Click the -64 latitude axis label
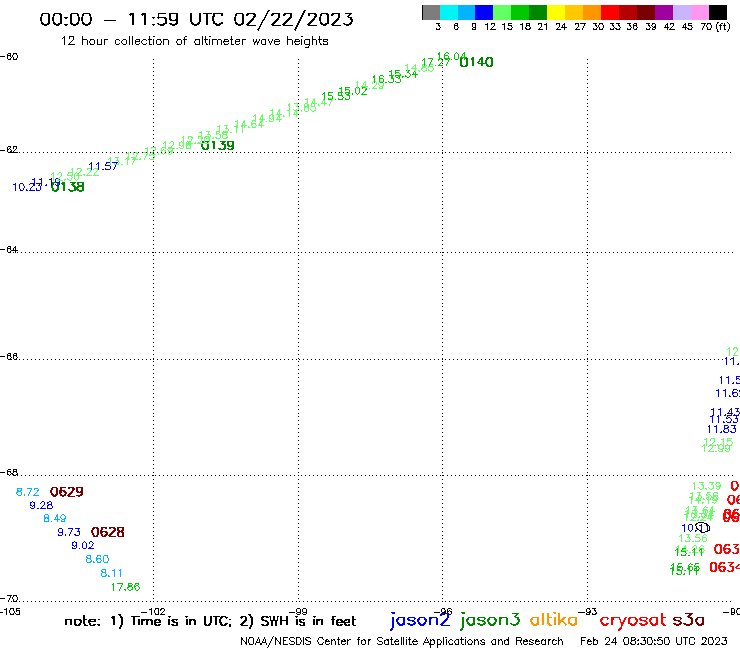Viewport: 740px width, 650px height. pyautogui.click(x=9, y=249)
